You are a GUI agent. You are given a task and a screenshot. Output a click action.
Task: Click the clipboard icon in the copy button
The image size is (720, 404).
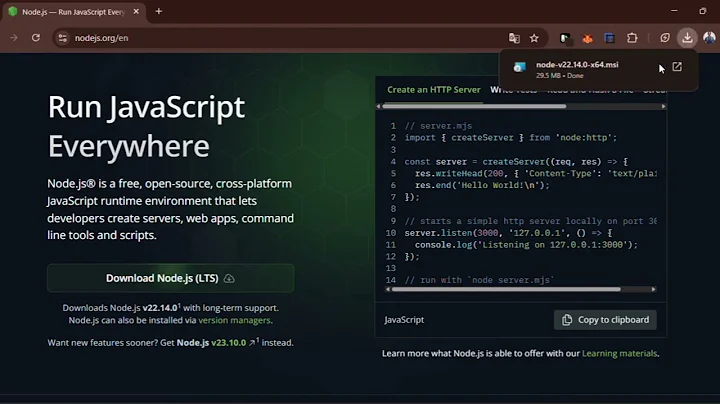coord(567,320)
